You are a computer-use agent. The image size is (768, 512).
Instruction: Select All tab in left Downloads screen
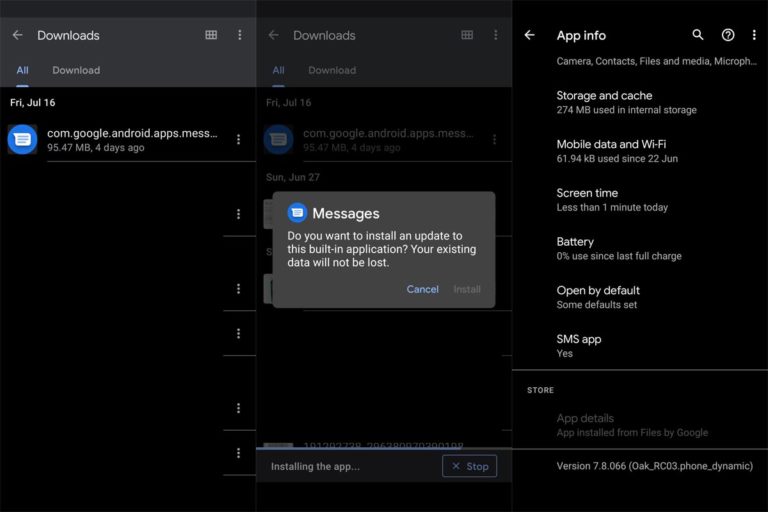click(22, 70)
